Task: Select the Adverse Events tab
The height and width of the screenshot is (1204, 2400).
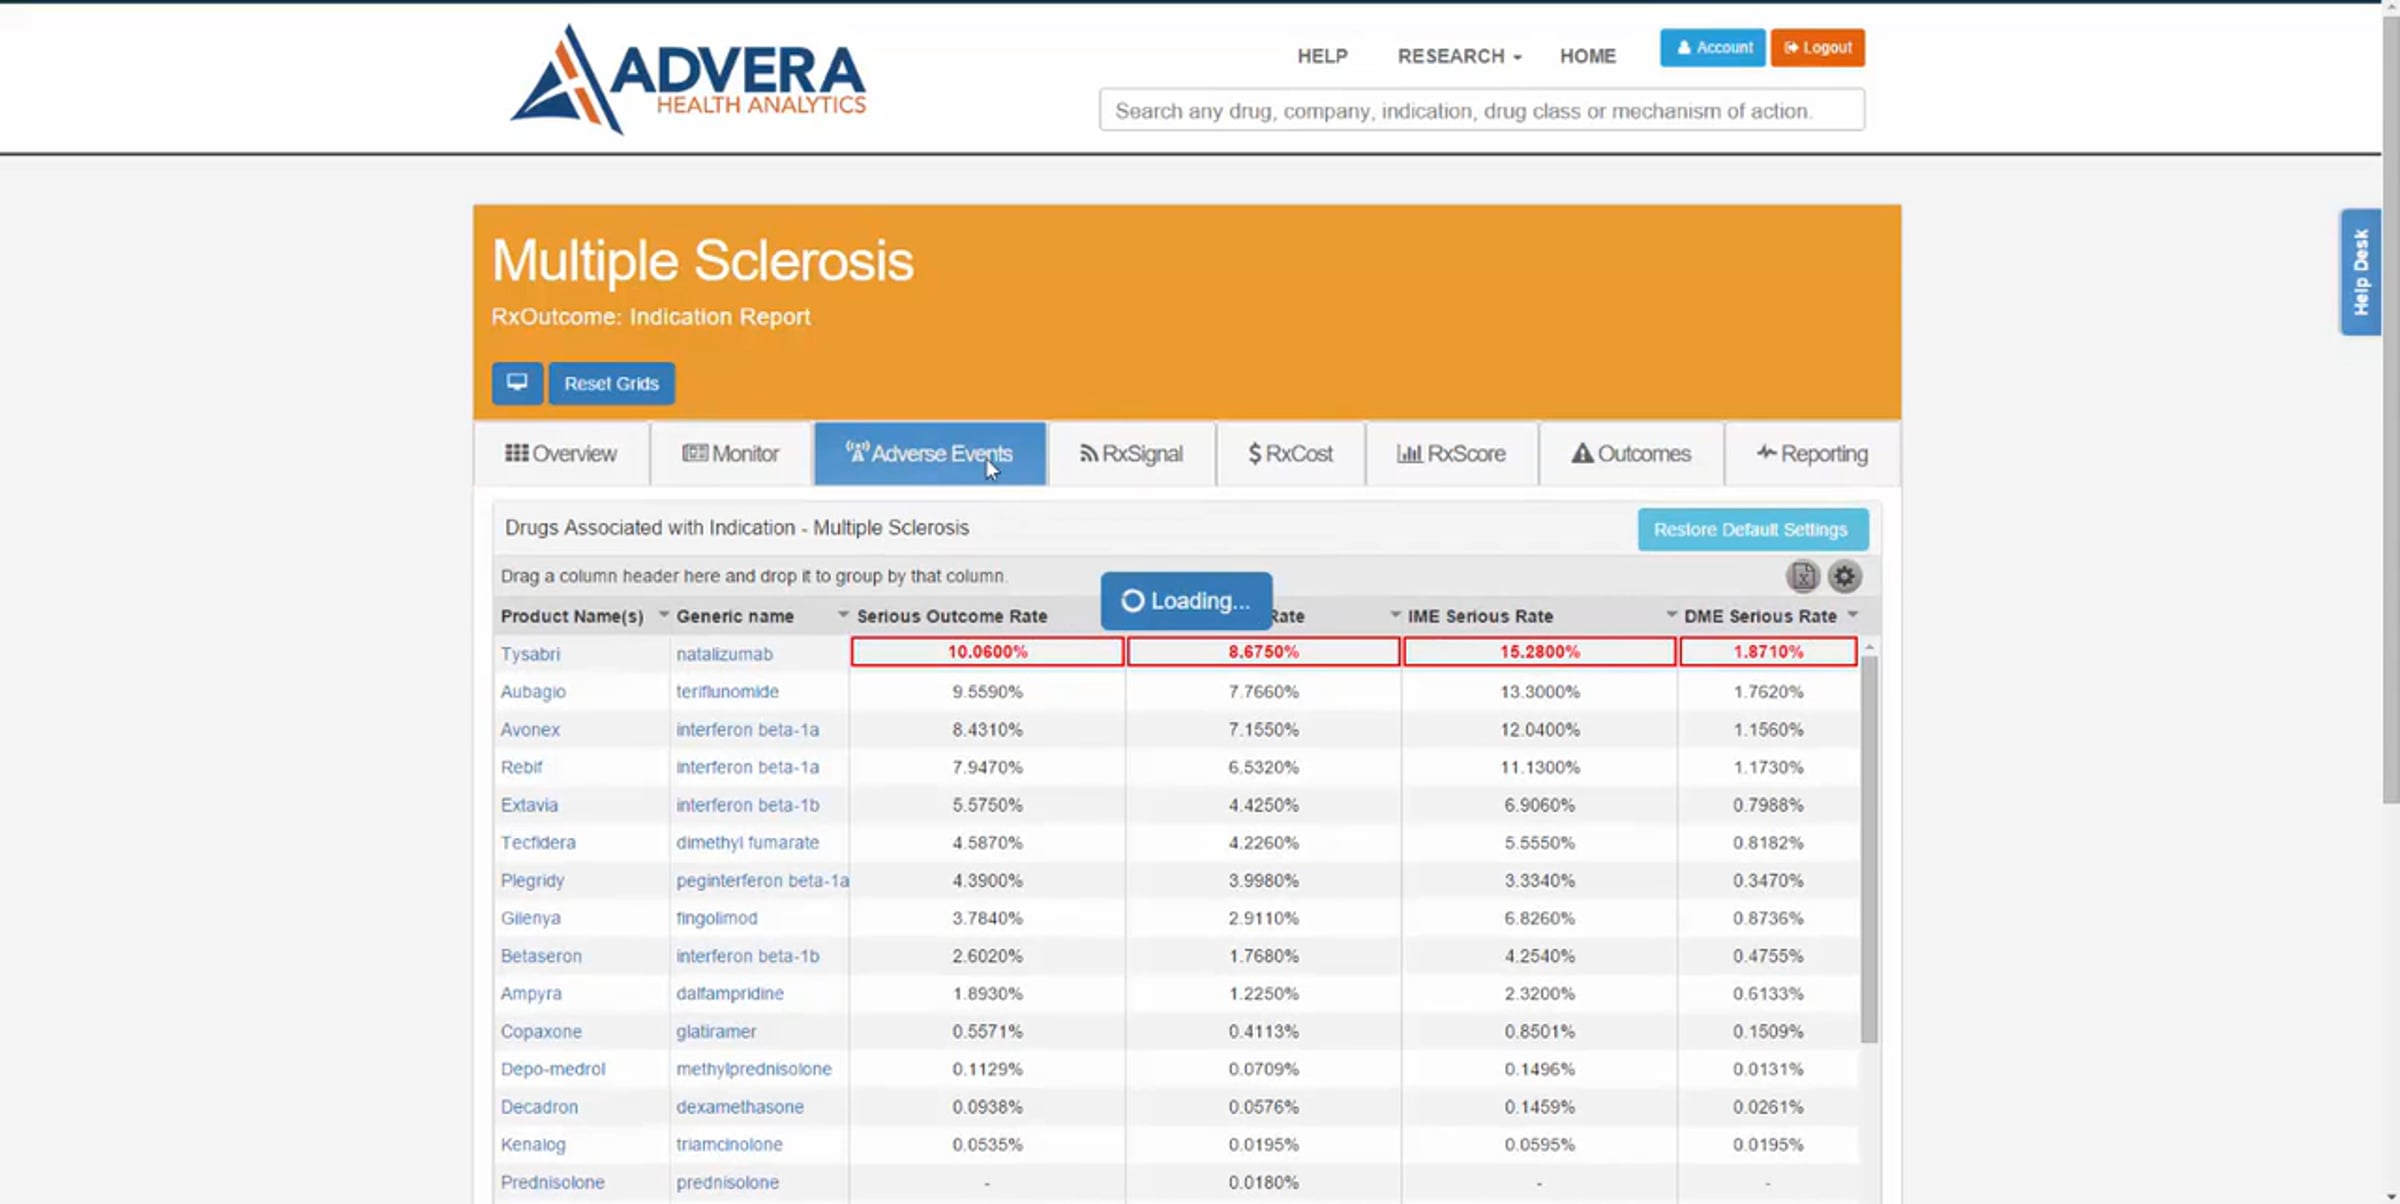Action: (929, 453)
